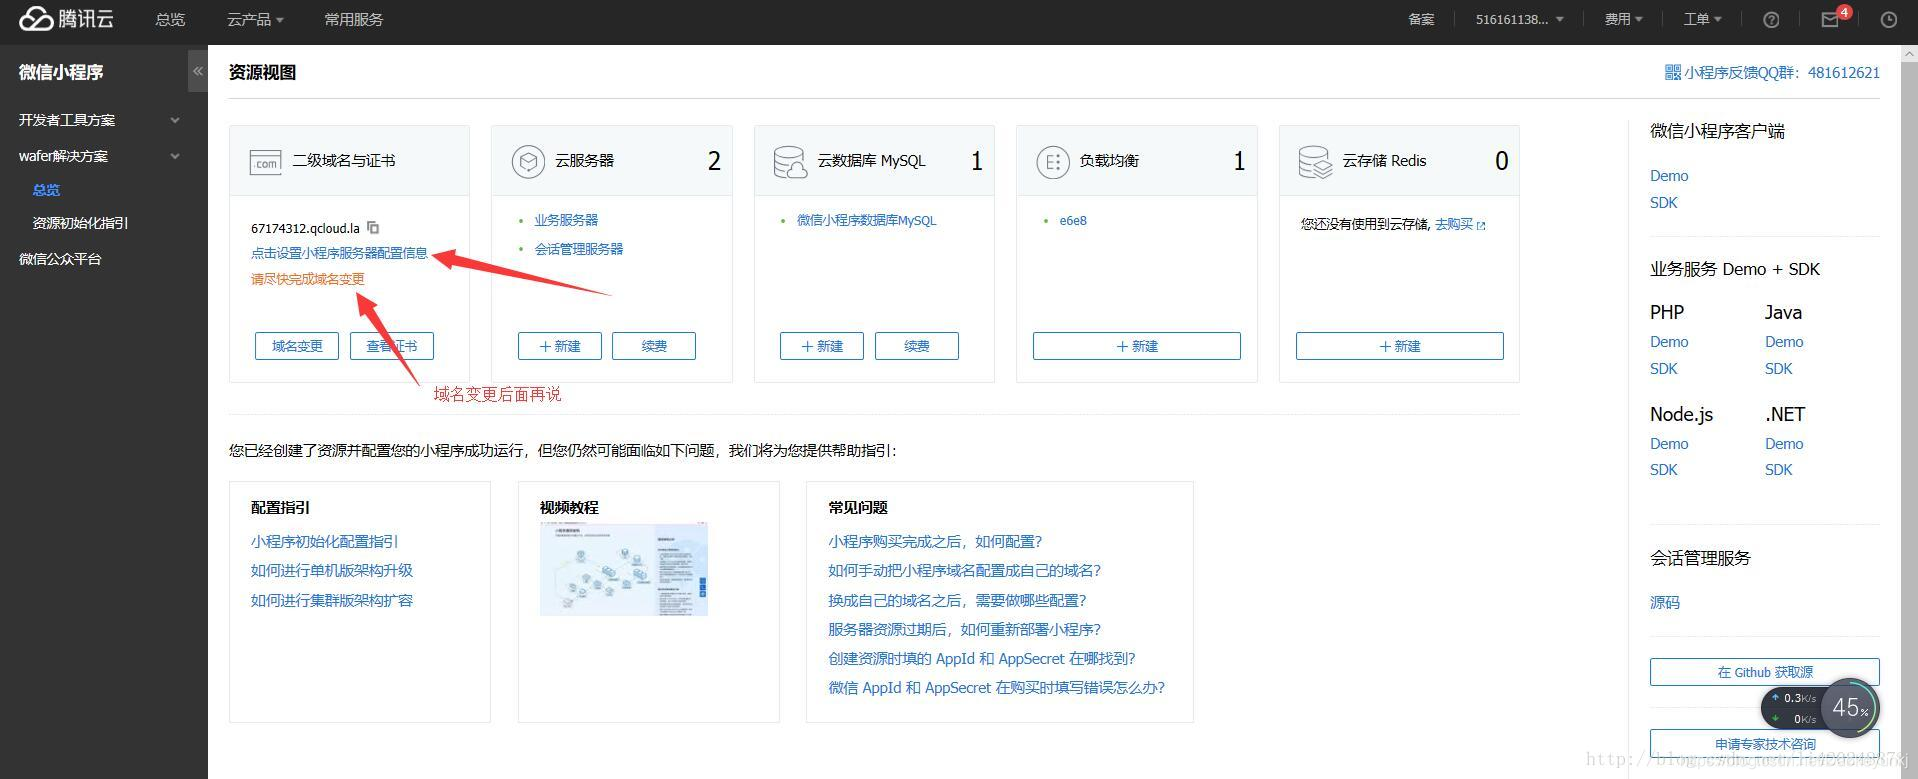The height and width of the screenshot is (779, 1918).
Task: Select 总览 under wafer解决方案
Action: click(46, 190)
